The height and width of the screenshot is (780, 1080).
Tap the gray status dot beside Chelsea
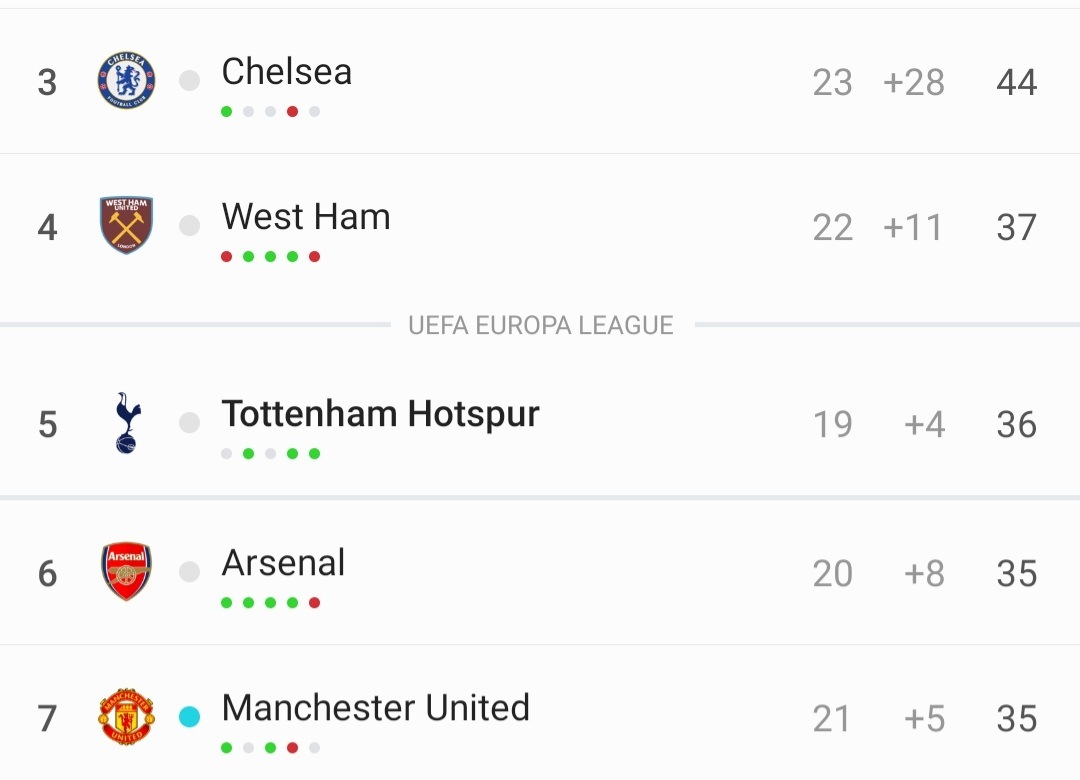[x=189, y=81]
